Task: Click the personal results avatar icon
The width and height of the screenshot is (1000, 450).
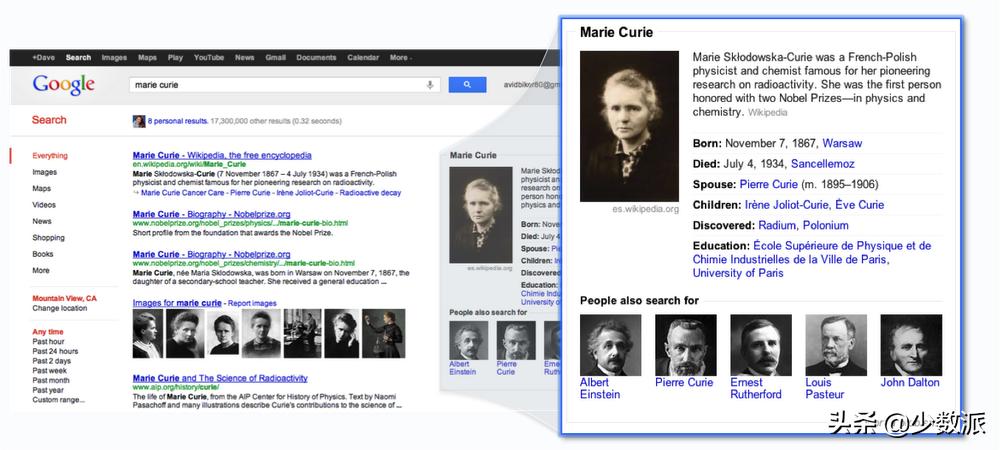Action: 139,121
